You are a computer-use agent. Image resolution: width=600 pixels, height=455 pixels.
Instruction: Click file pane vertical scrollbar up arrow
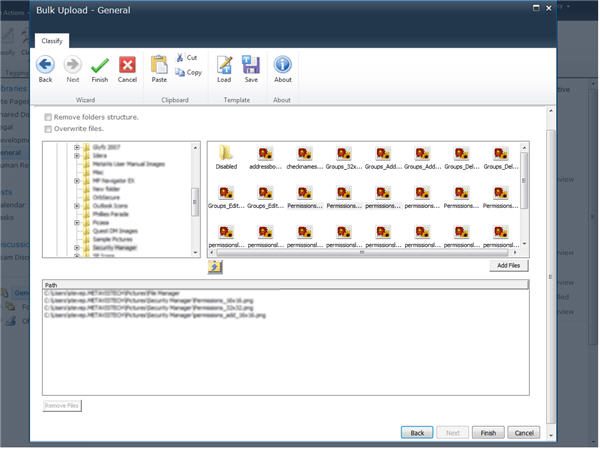pyautogui.click(x=524, y=148)
